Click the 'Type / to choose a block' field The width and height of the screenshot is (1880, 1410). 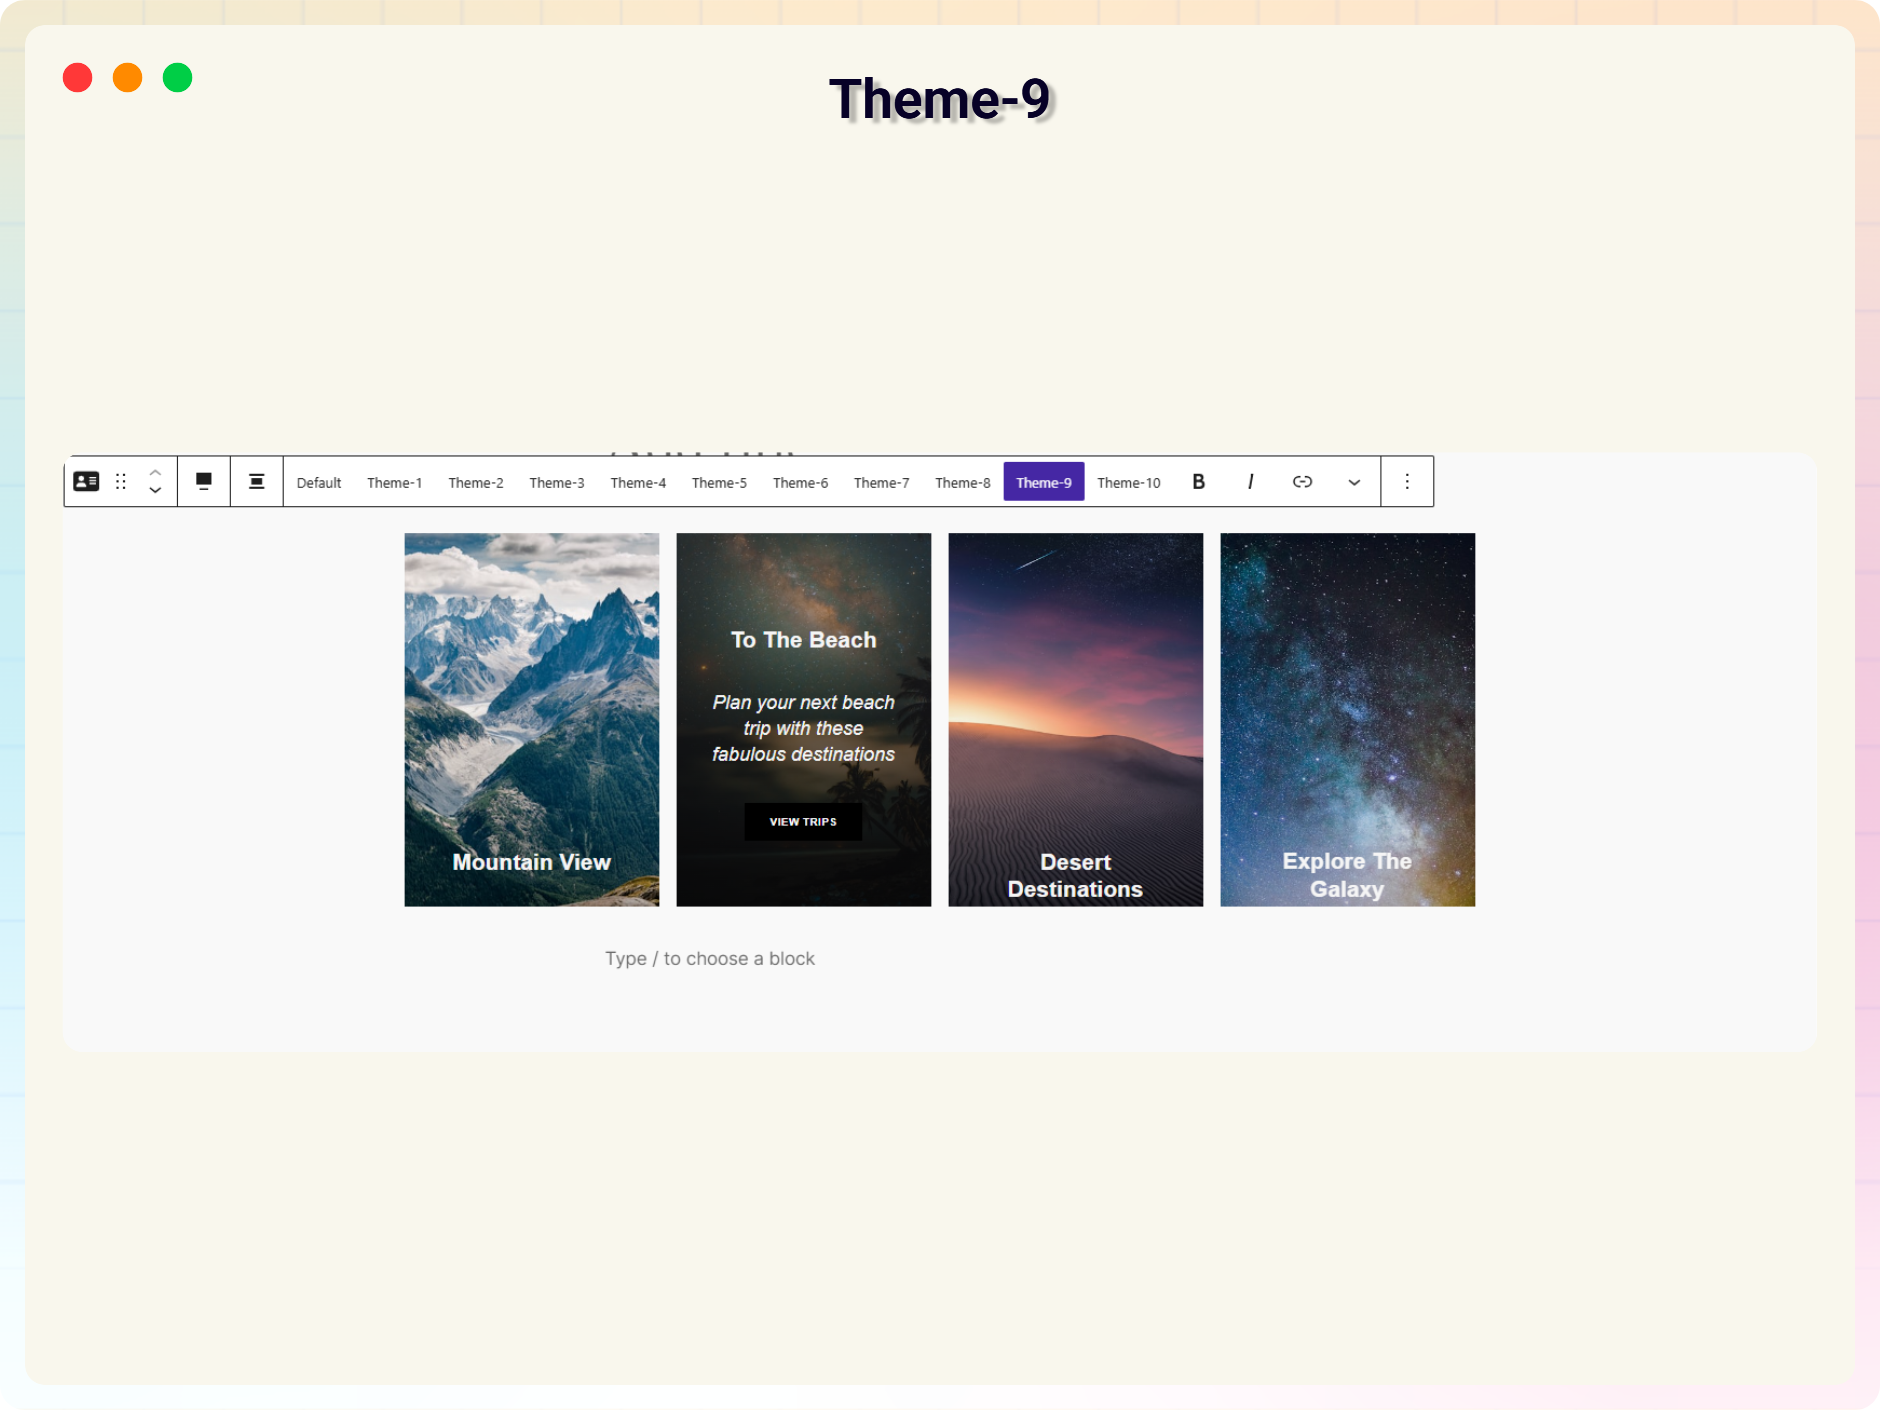[x=710, y=959]
